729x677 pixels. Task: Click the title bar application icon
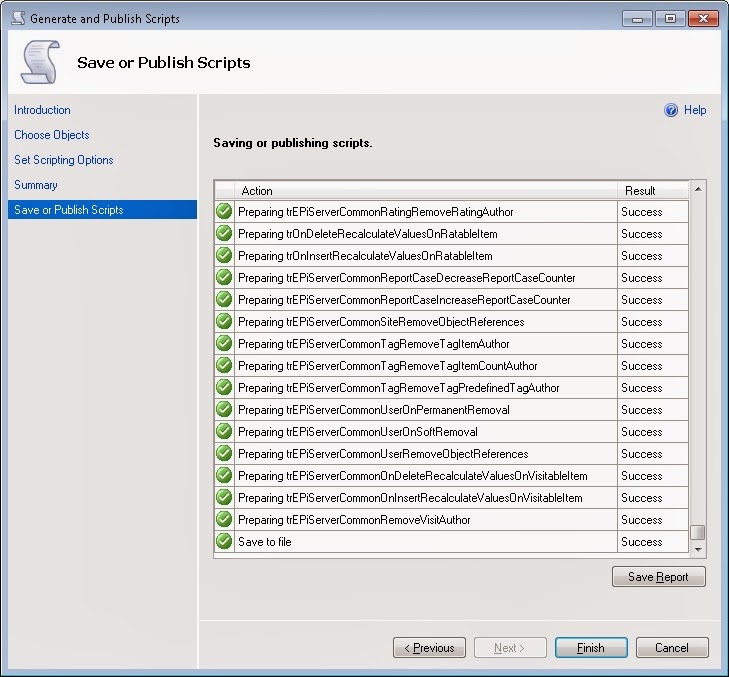coord(17,18)
